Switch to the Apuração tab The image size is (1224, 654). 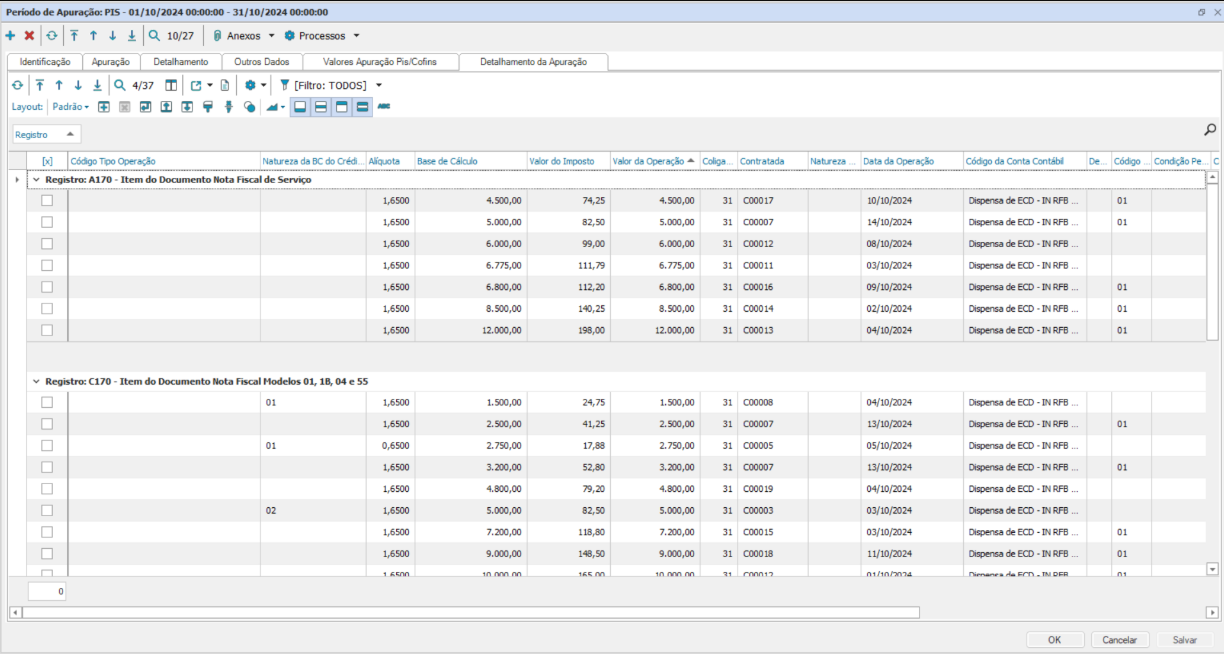click(110, 62)
